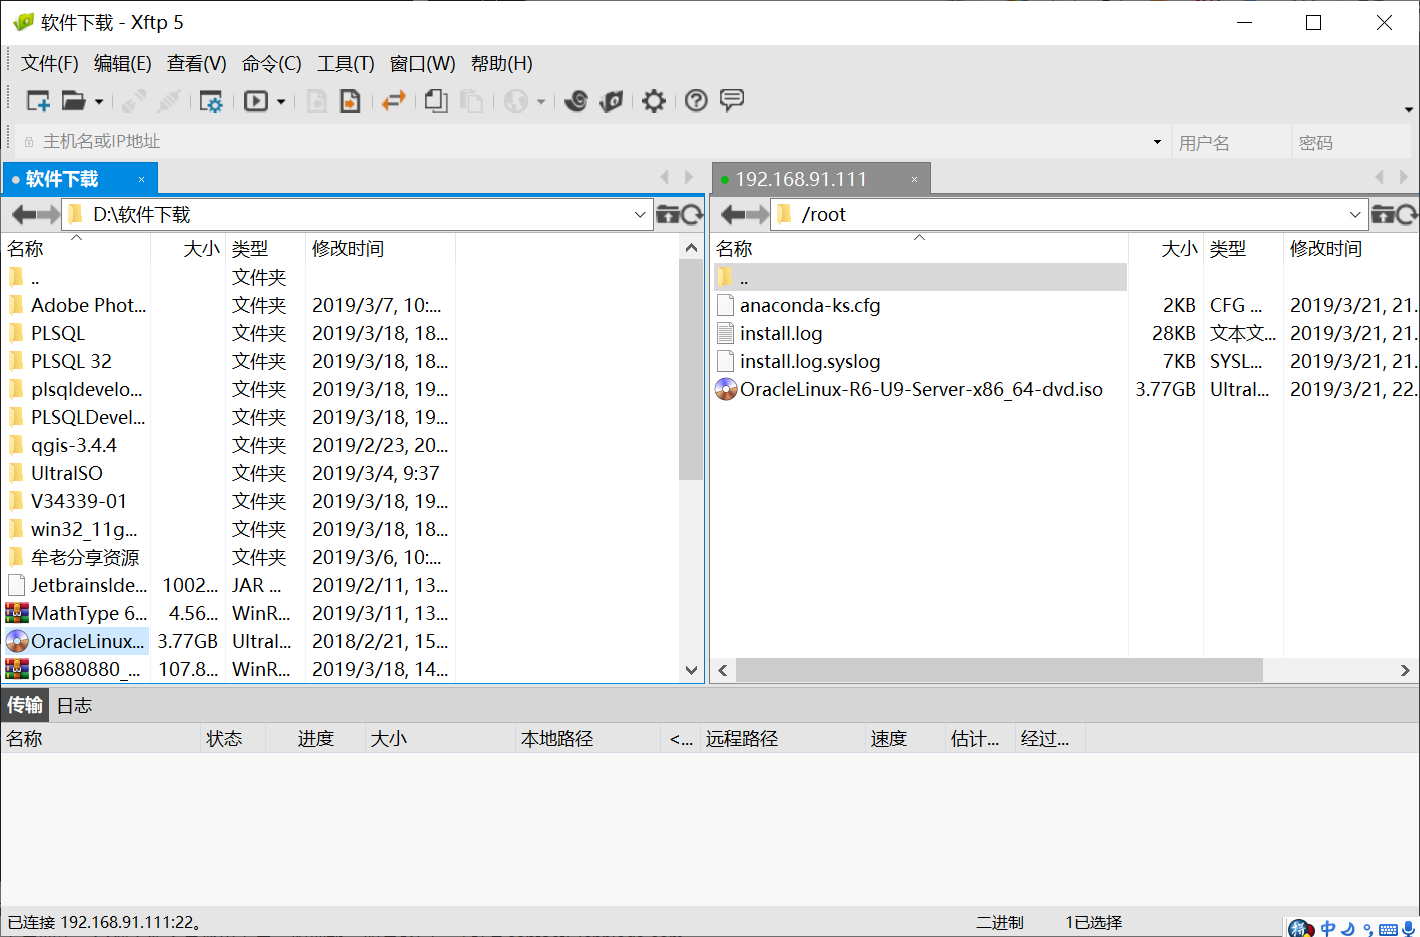Image resolution: width=1420 pixels, height=937 pixels.
Task: Expand the local path D:\软件下载 dropdown
Action: [x=640, y=215]
